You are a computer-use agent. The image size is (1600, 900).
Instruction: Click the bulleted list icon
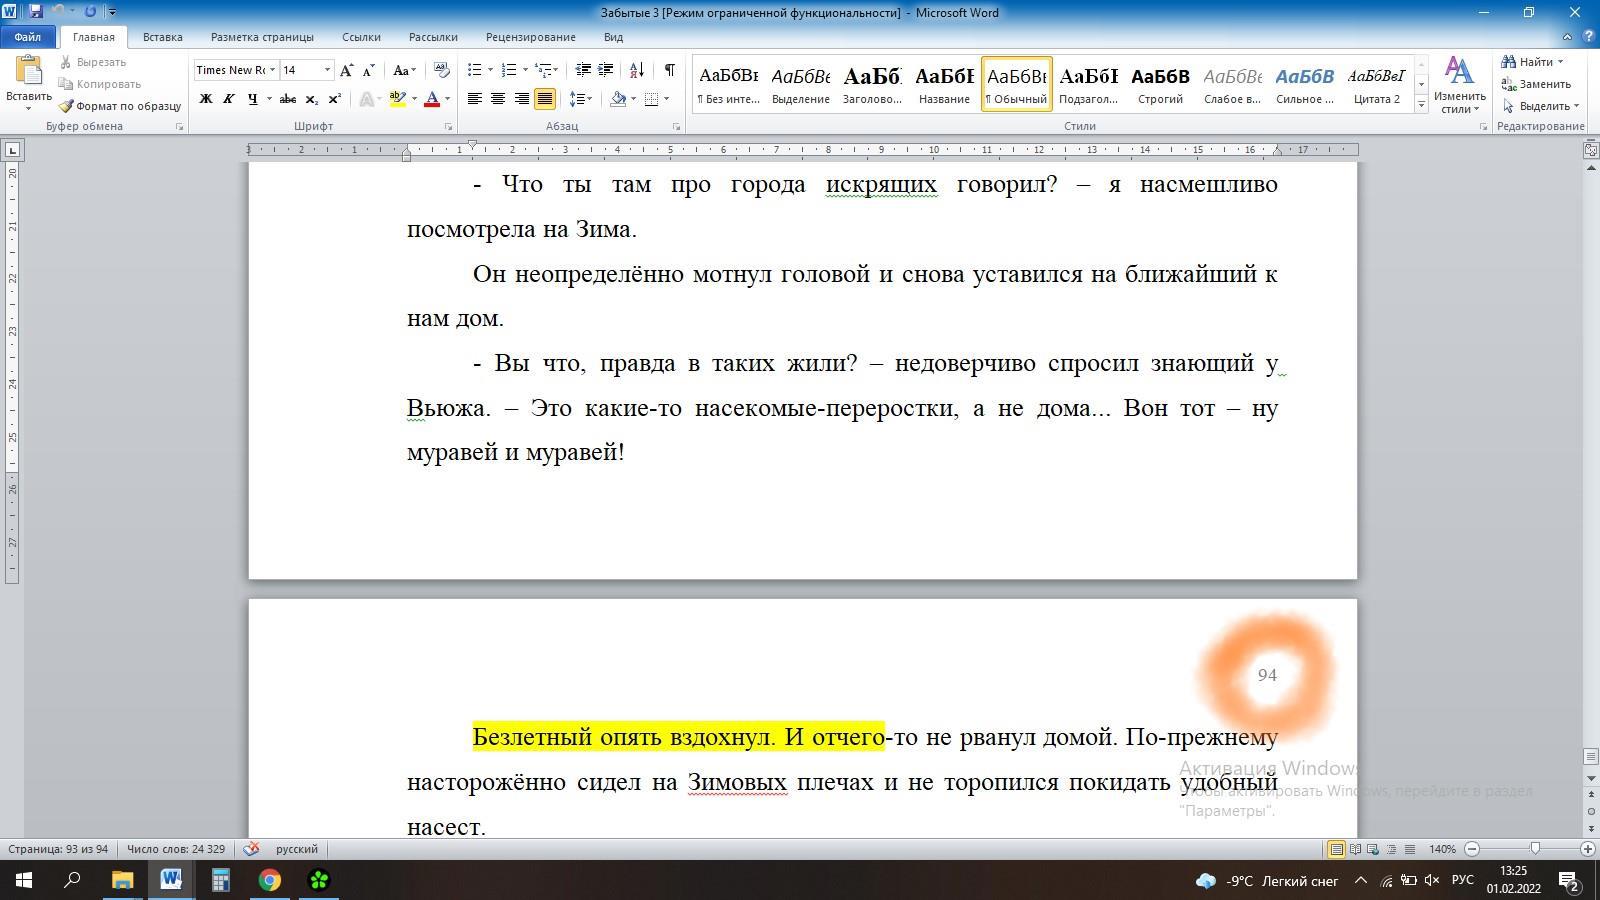tap(475, 70)
